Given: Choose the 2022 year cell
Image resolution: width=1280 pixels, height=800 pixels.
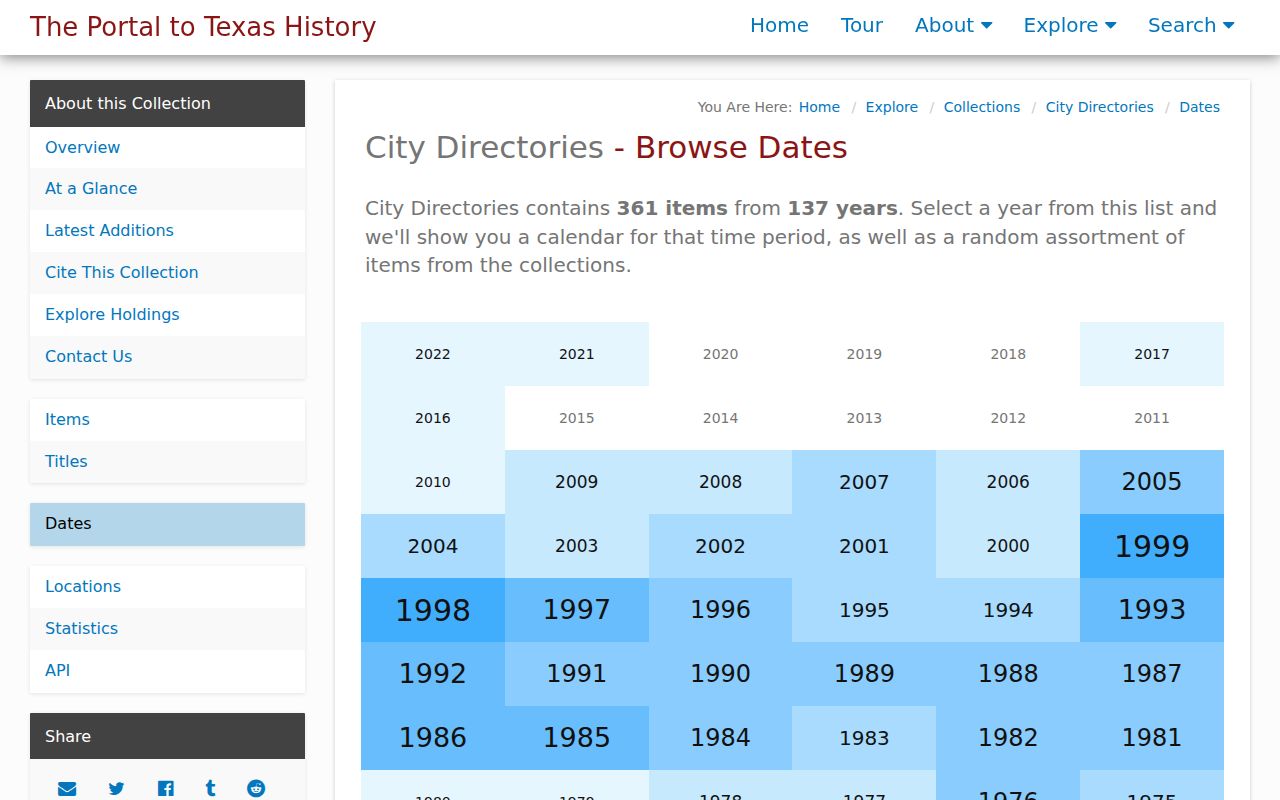Looking at the screenshot, I should tap(433, 354).
